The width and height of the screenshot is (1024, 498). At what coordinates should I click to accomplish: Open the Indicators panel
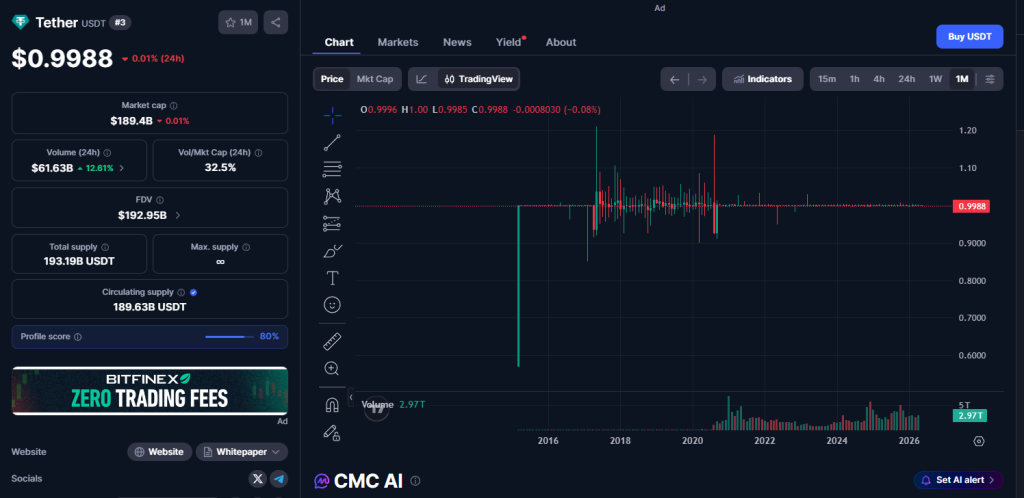click(763, 79)
